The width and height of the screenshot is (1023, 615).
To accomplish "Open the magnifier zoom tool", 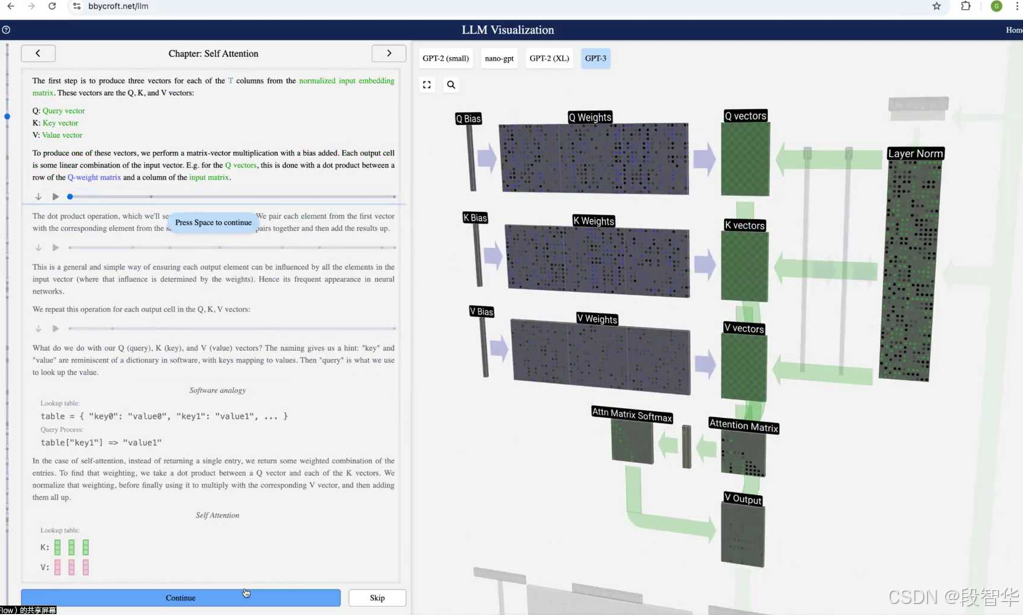I will [x=451, y=85].
